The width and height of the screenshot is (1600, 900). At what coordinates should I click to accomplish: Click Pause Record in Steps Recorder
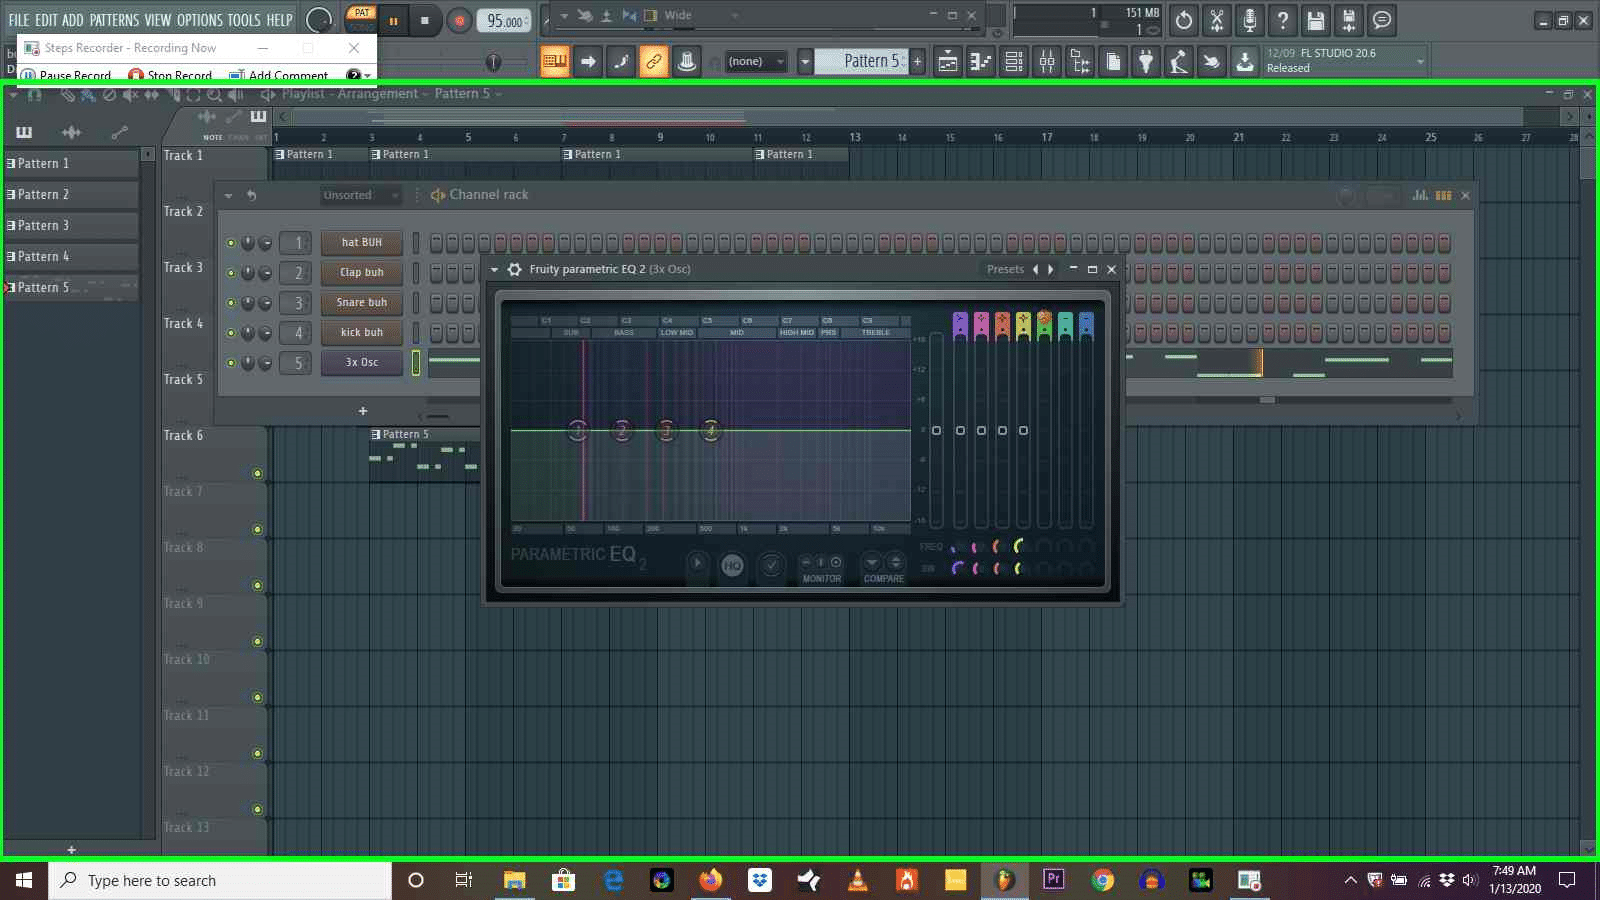66,75
